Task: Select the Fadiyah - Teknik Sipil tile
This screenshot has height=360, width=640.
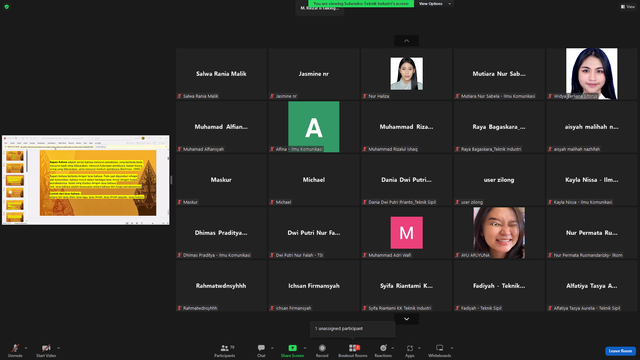Action: (499, 286)
